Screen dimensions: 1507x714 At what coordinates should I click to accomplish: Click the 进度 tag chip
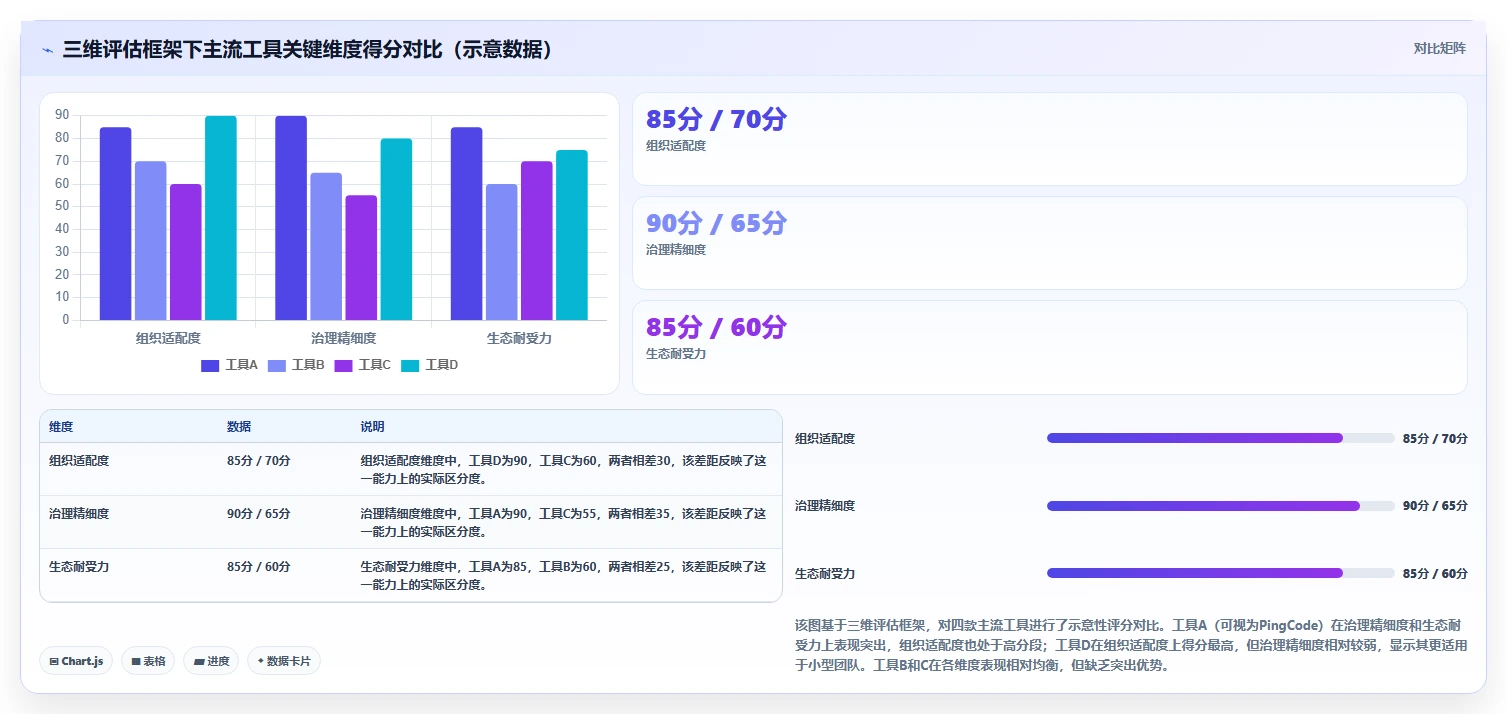211,661
